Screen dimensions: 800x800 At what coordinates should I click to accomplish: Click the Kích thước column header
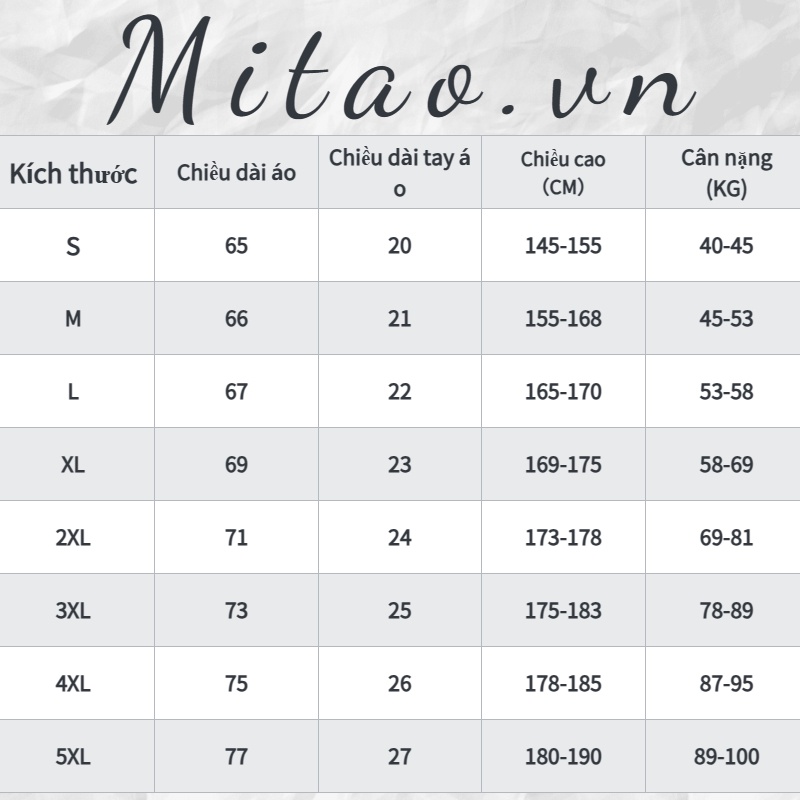tap(73, 173)
